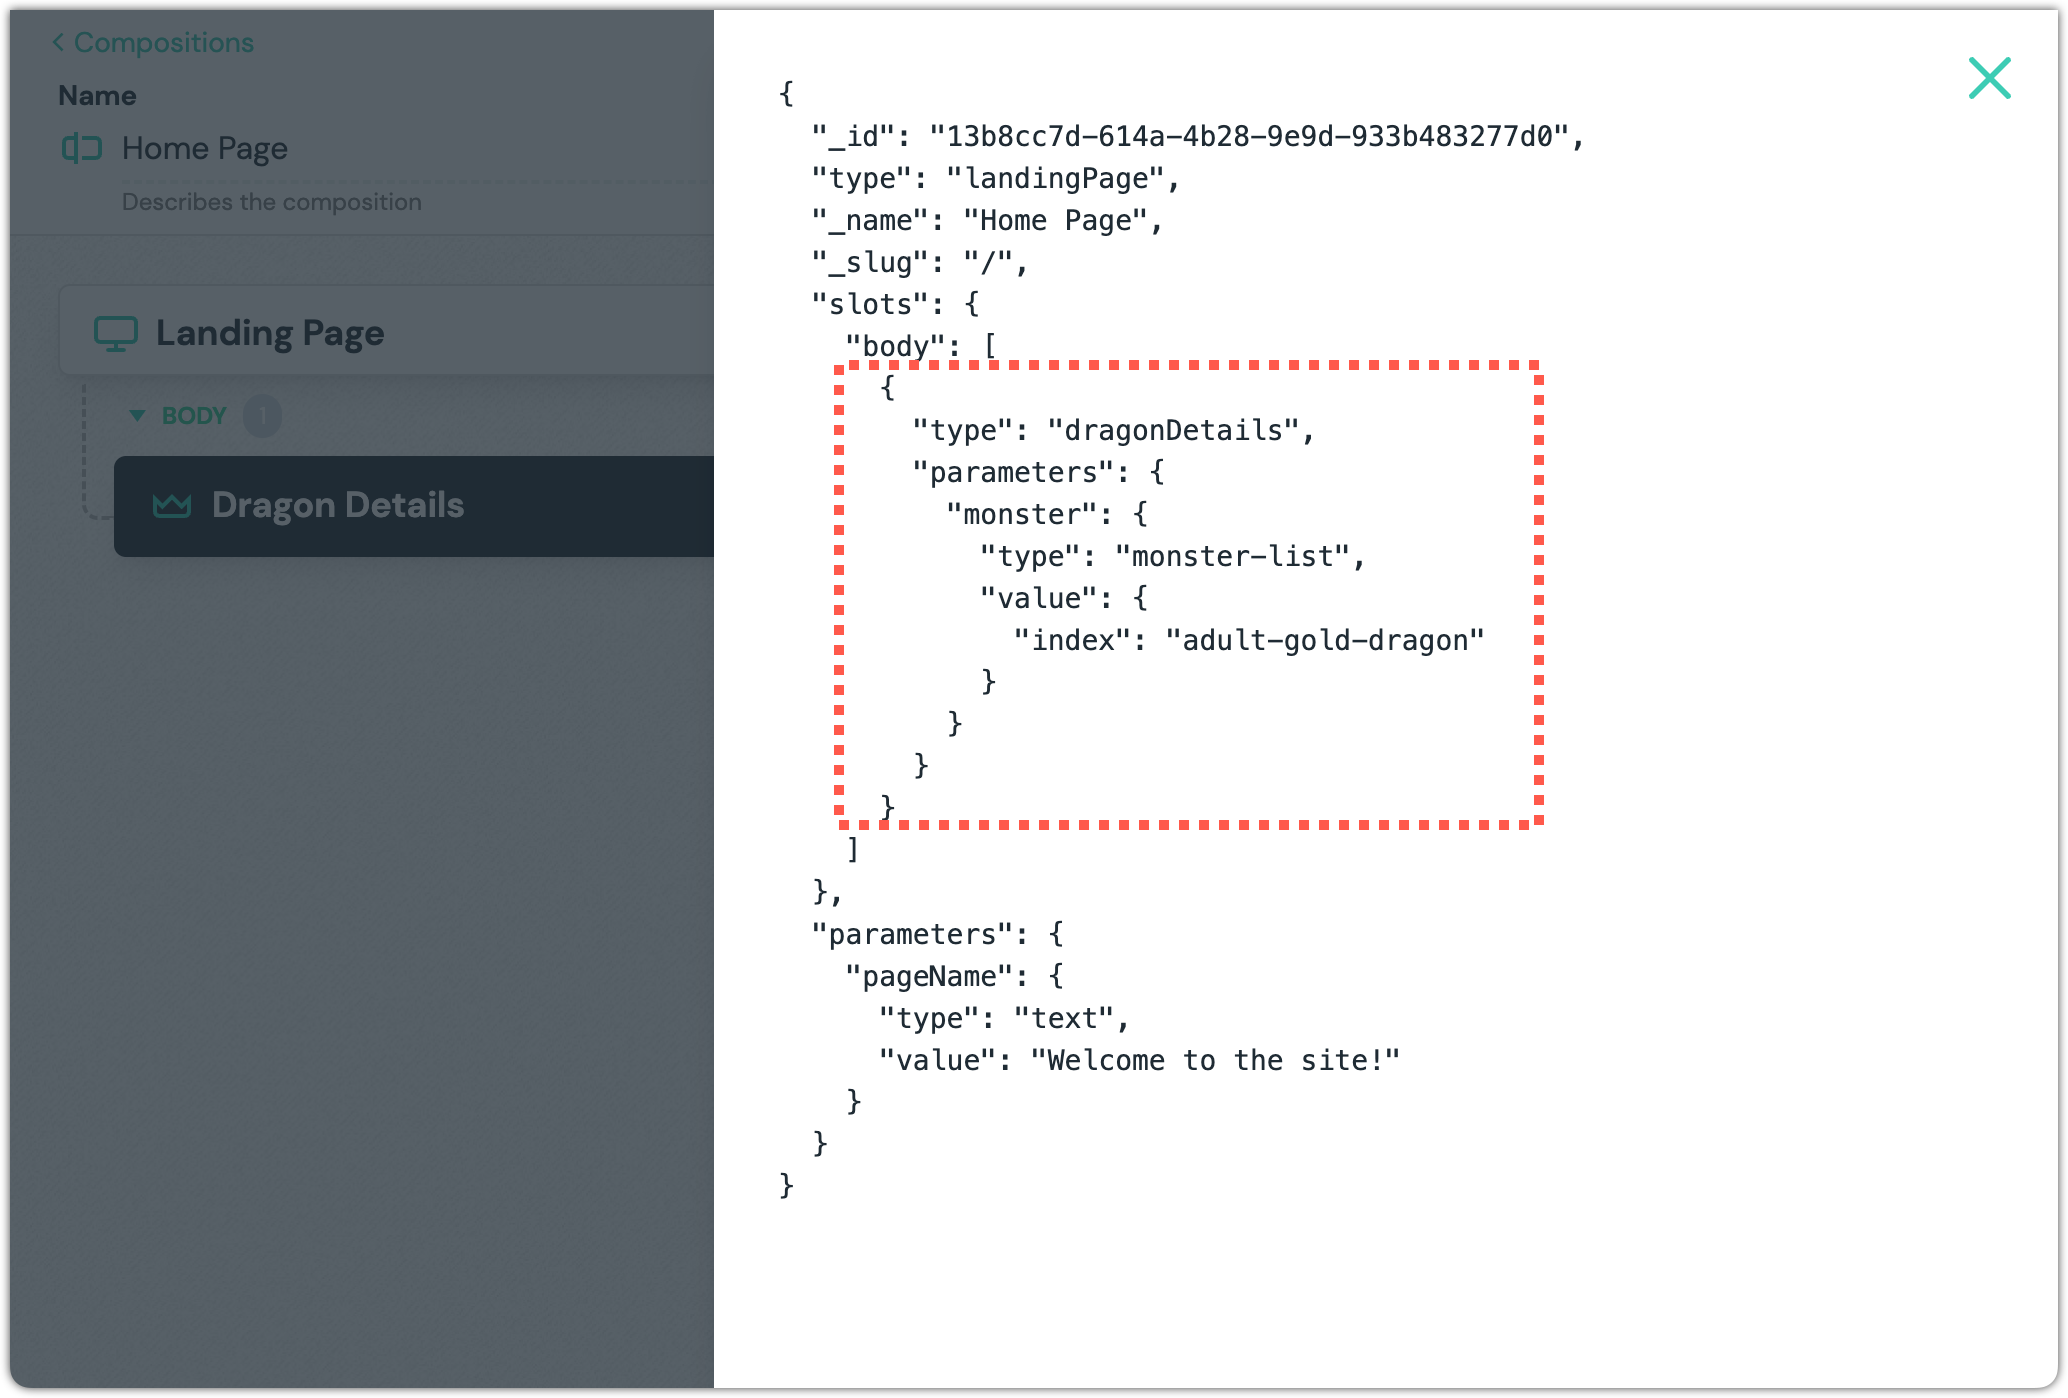Viewport: 2068px width, 1398px height.
Task: Click the crown icon on Dragon Details
Action: [x=171, y=505]
